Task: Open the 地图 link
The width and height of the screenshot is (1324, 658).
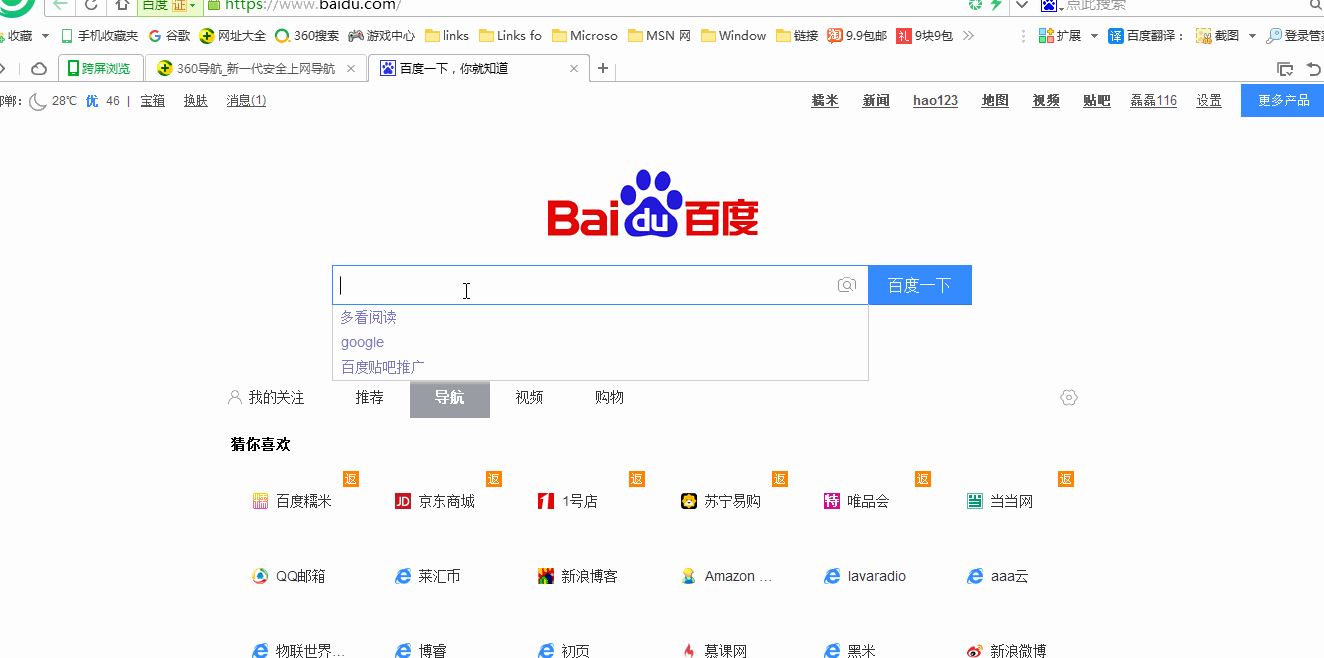Action: click(x=995, y=101)
